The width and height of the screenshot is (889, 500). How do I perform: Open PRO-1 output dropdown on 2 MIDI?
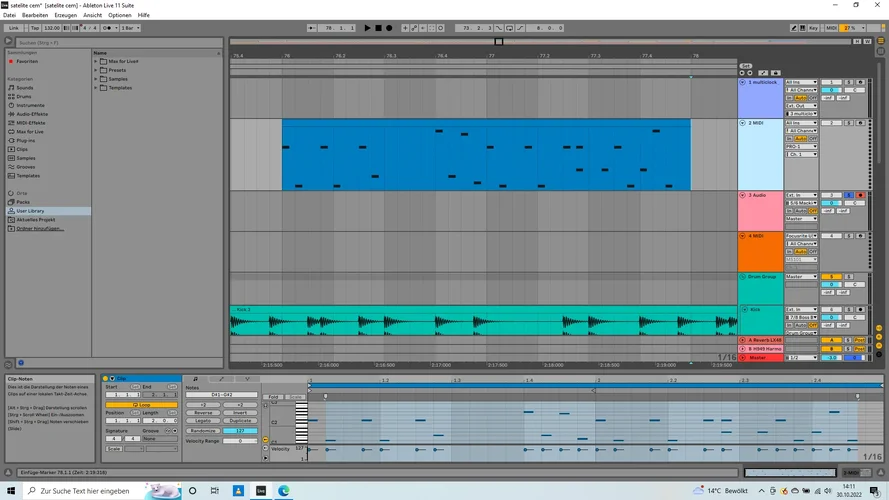coord(801,146)
